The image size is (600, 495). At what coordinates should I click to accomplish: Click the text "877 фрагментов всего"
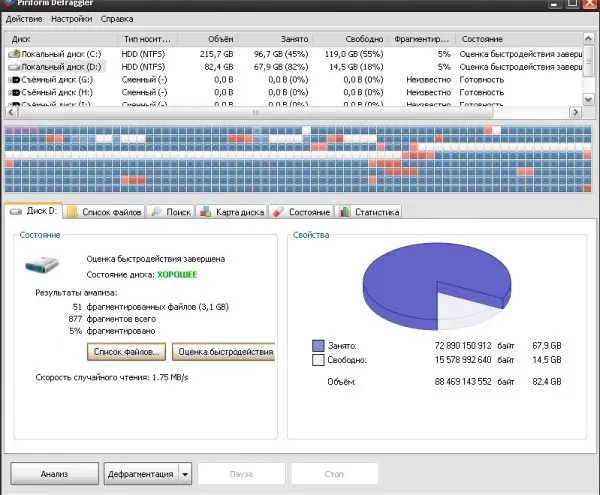click(112, 319)
